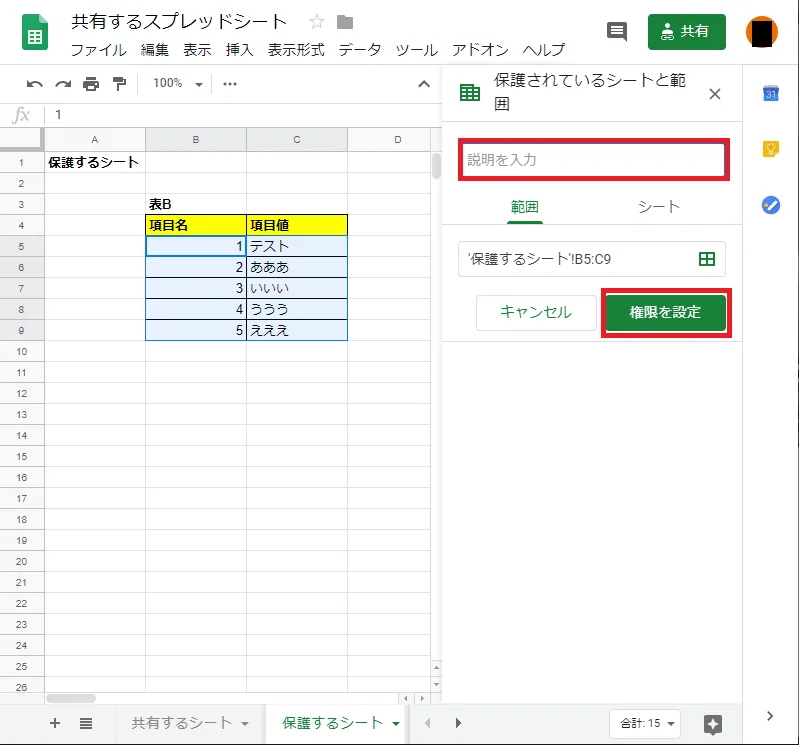Click the formula bar value
The width and height of the screenshot is (799, 745).
(59, 115)
